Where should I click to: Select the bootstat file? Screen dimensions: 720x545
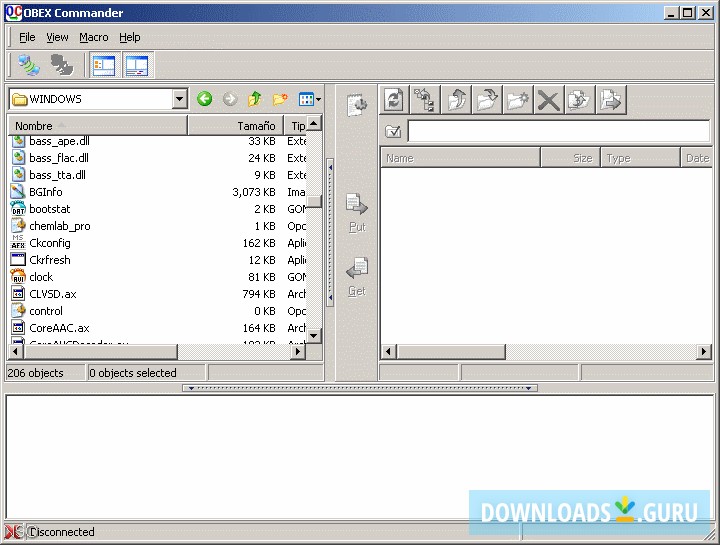(50, 209)
